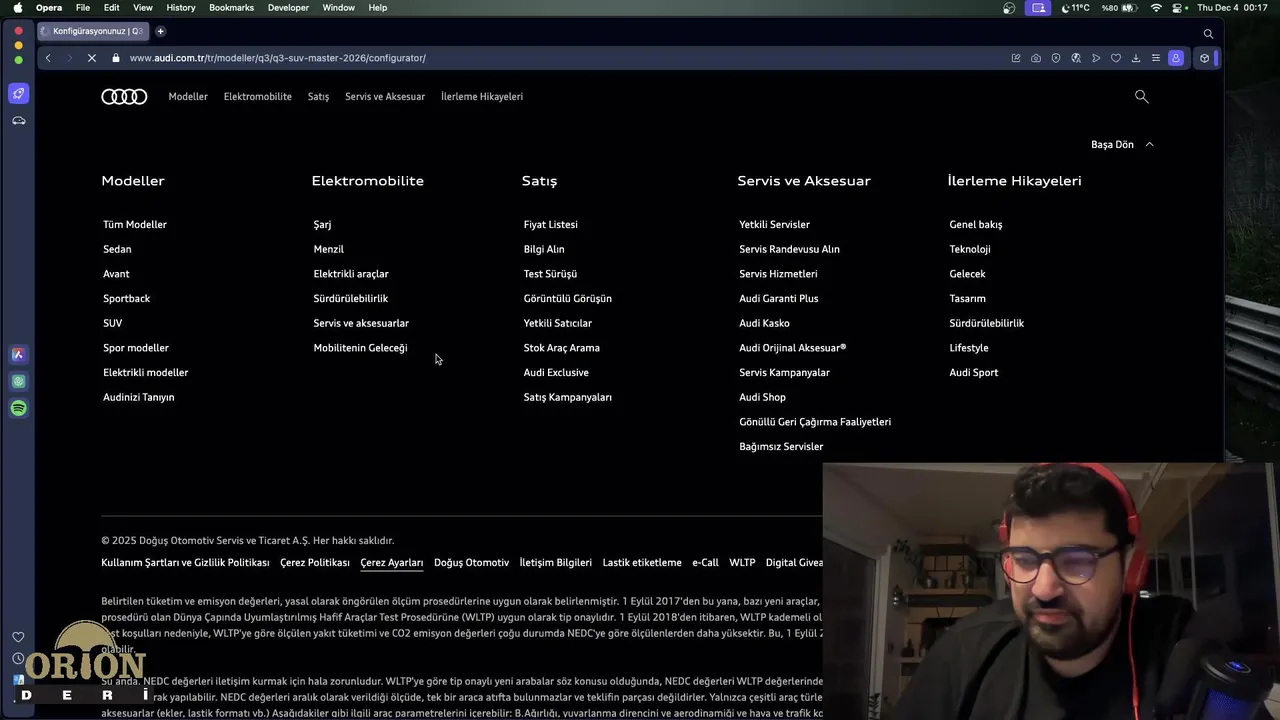Screen dimensions: 1280x720
Task: Open the WLTP footer link
Action: (742, 563)
